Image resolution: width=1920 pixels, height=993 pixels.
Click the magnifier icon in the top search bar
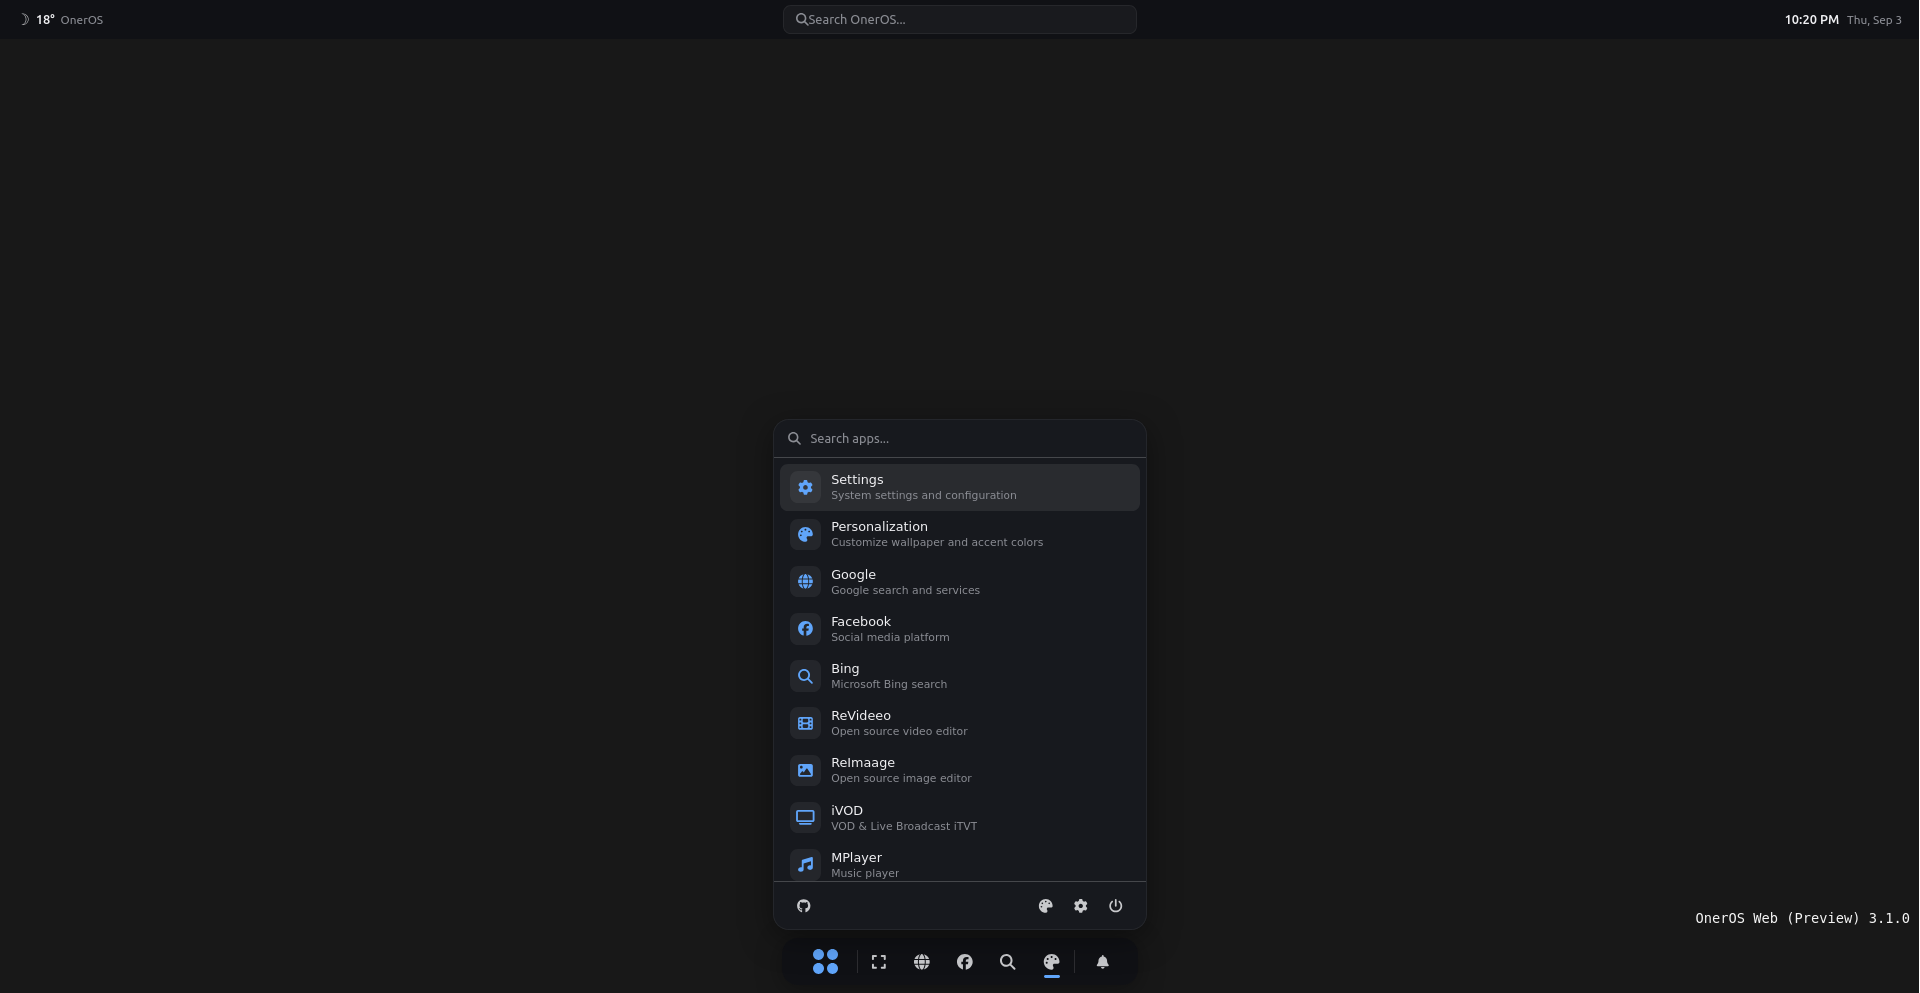(x=801, y=19)
